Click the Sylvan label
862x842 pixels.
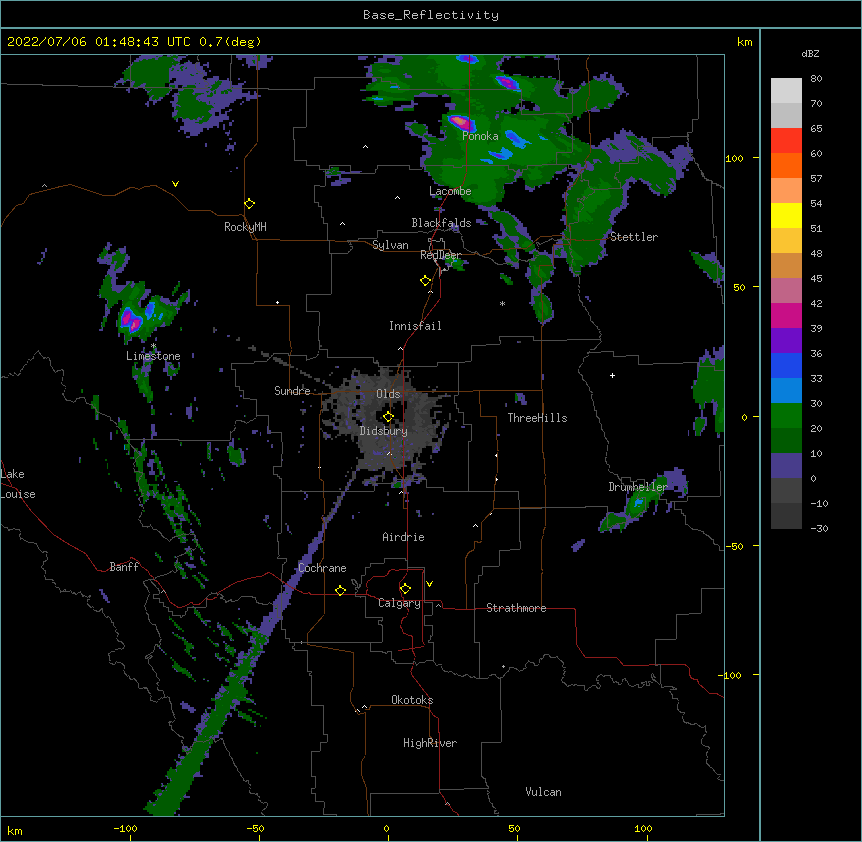[x=390, y=245]
